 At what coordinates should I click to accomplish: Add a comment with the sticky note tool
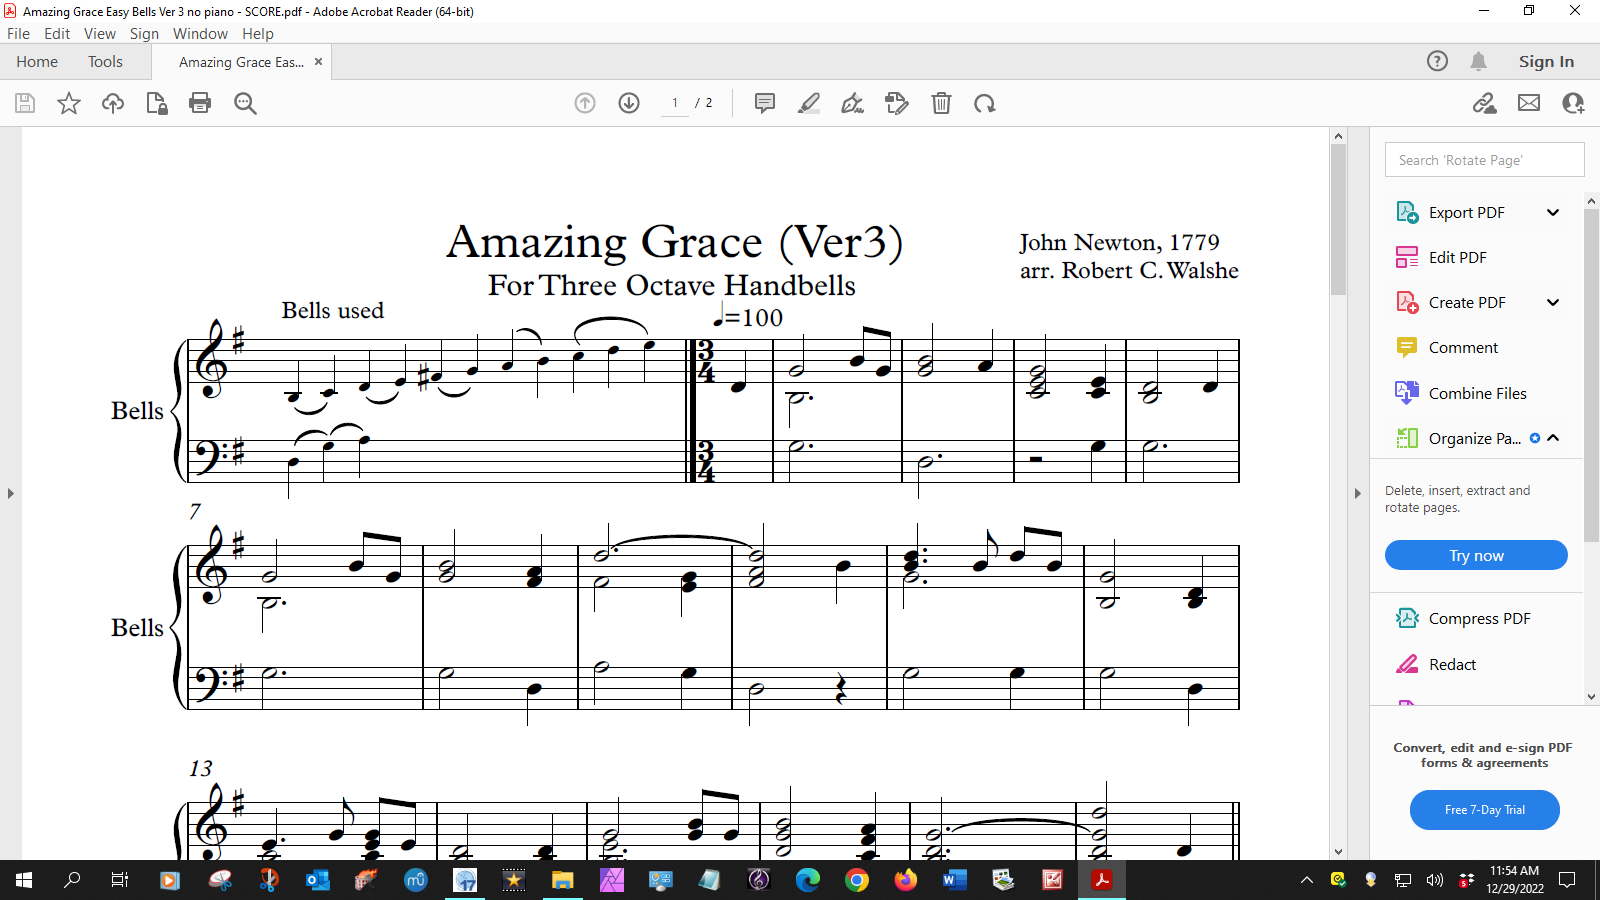point(765,103)
